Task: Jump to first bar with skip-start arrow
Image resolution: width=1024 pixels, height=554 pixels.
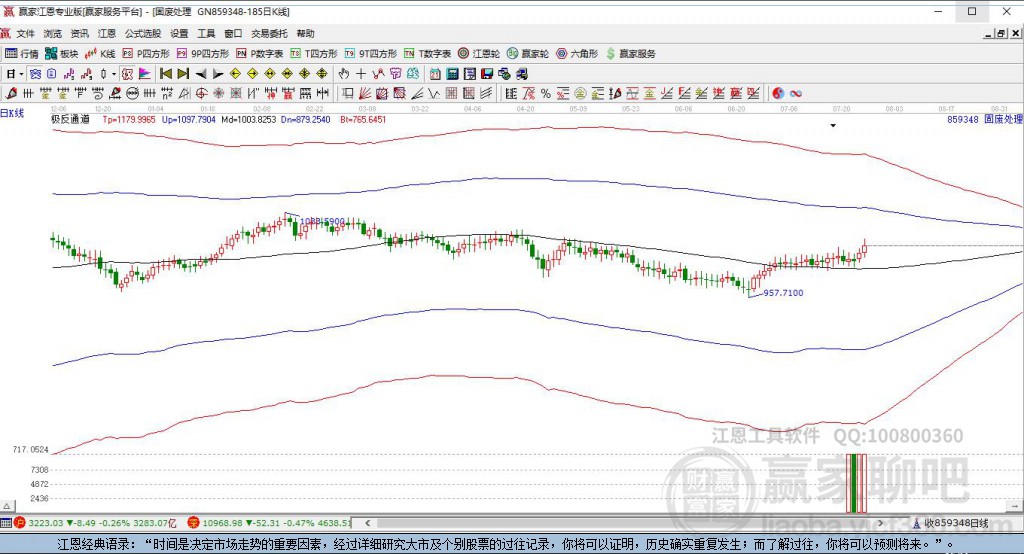Action: click(166, 74)
